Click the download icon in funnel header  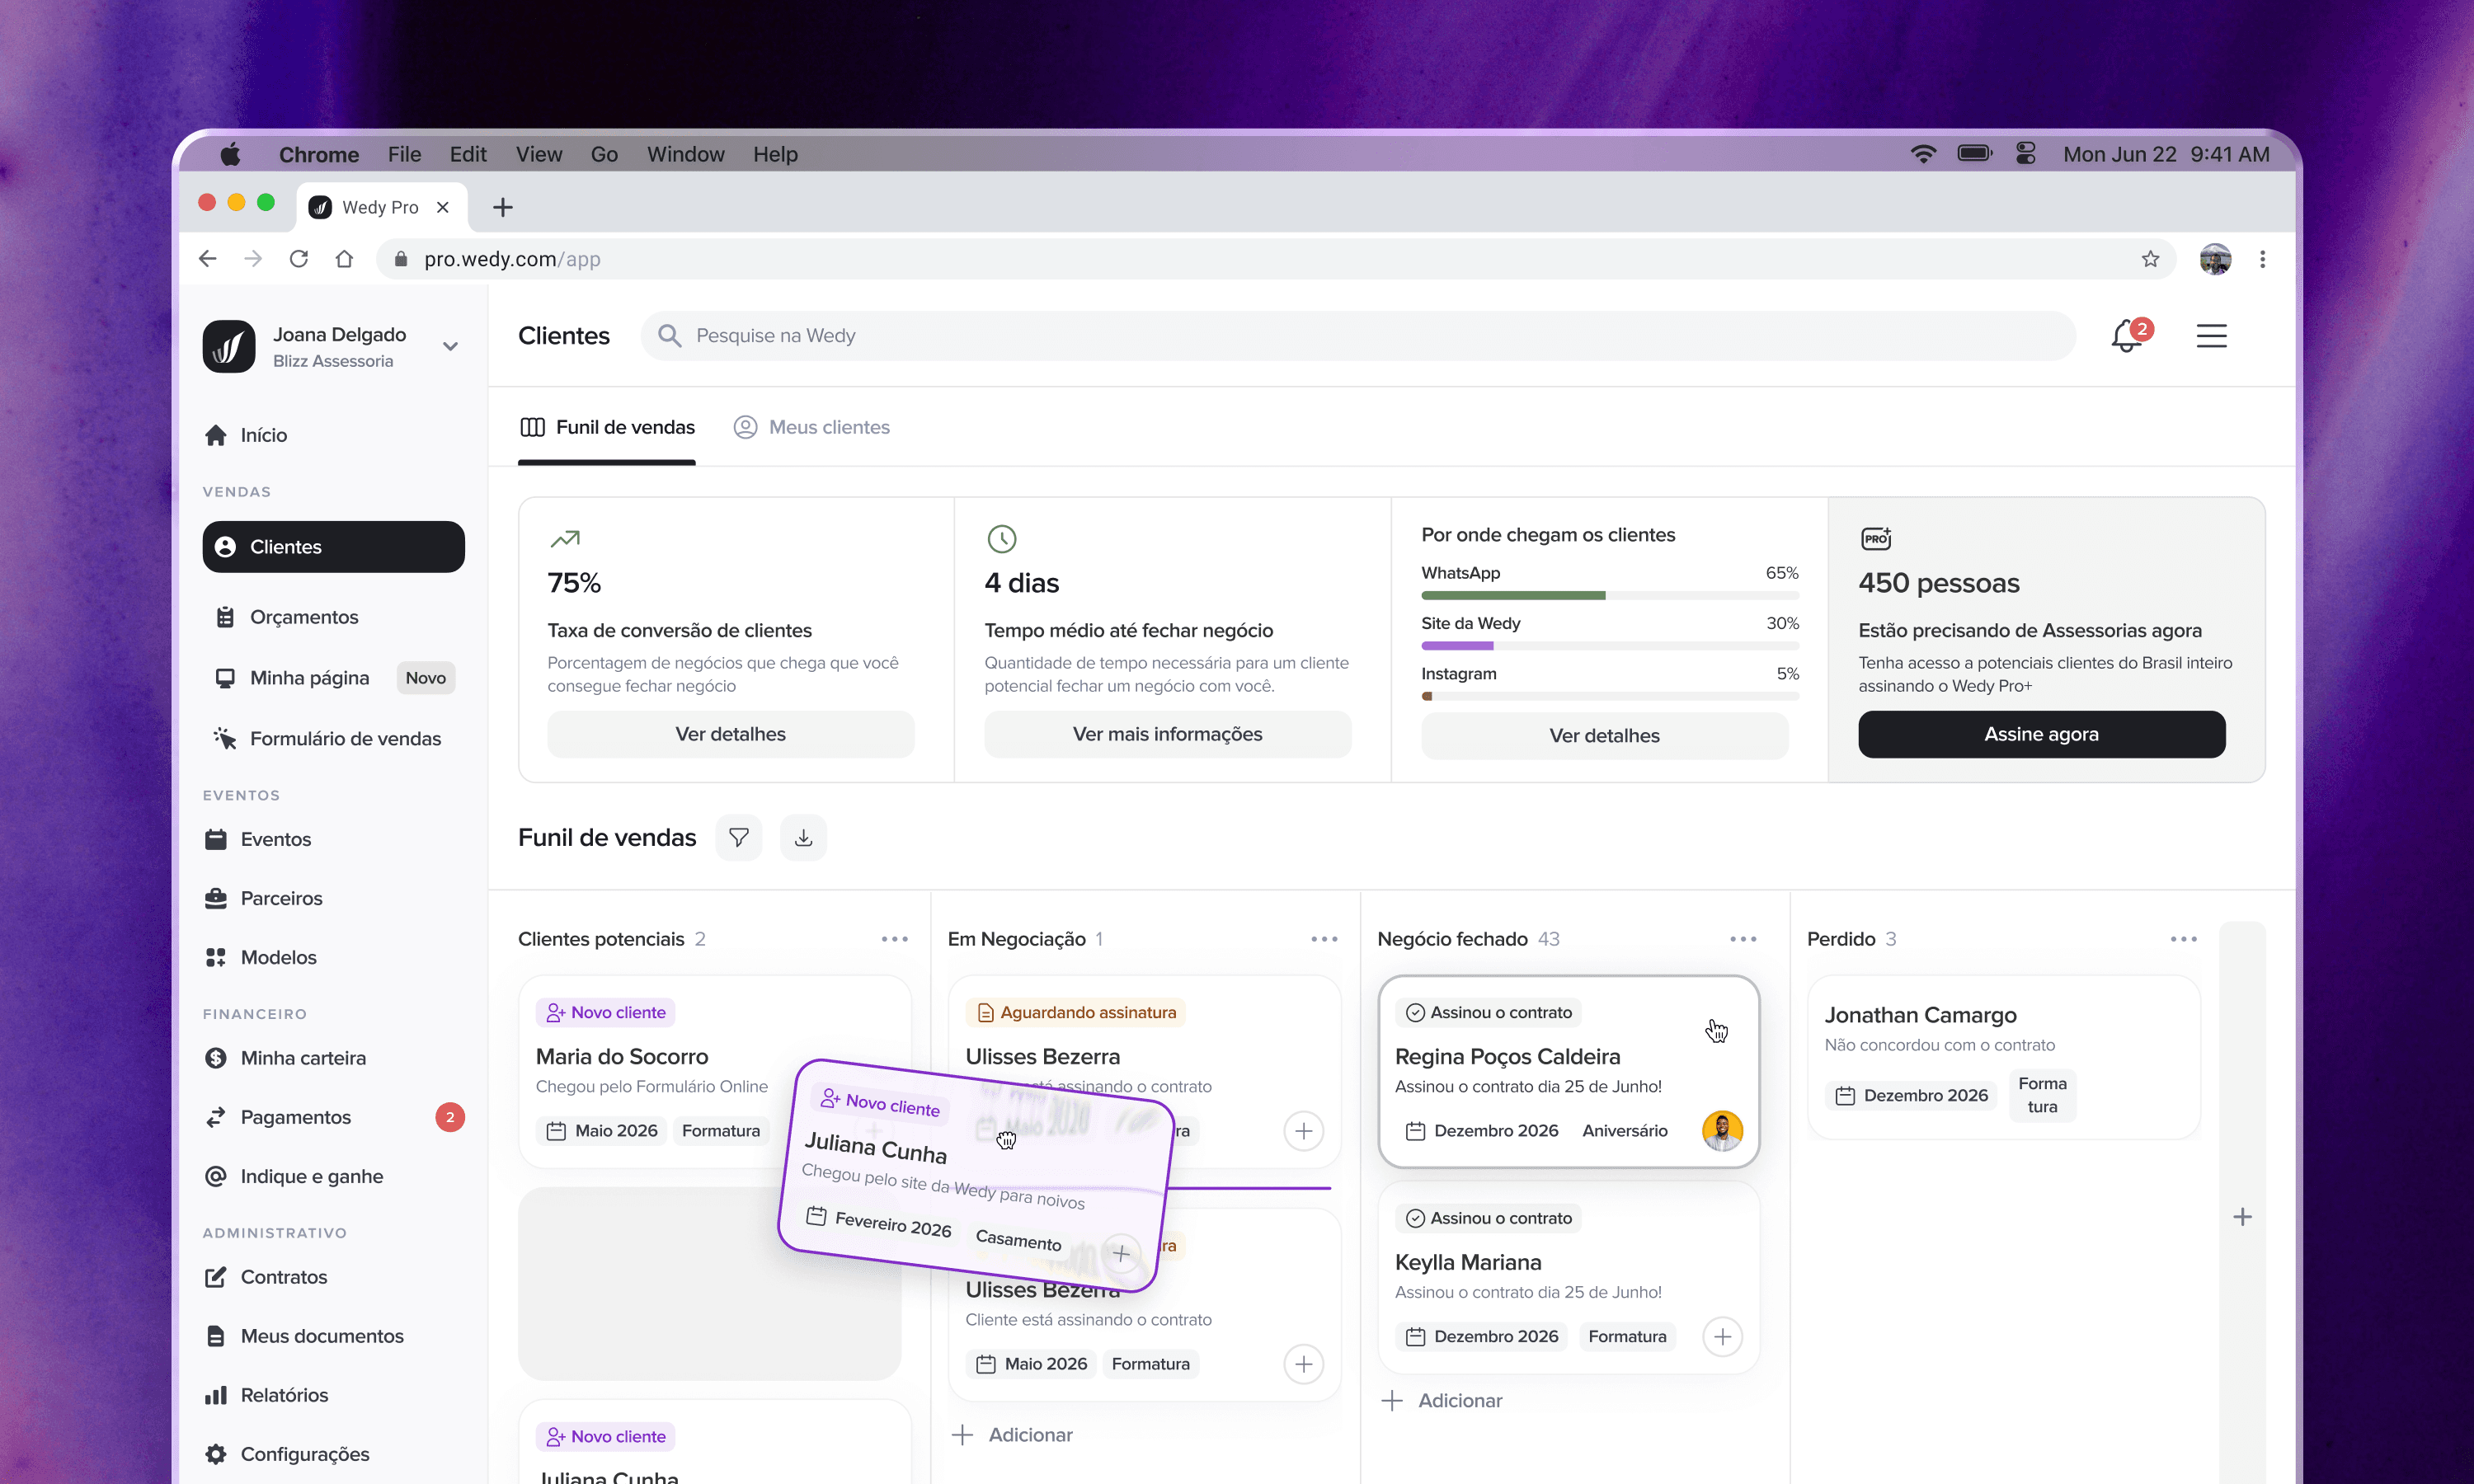coord(803,837)
